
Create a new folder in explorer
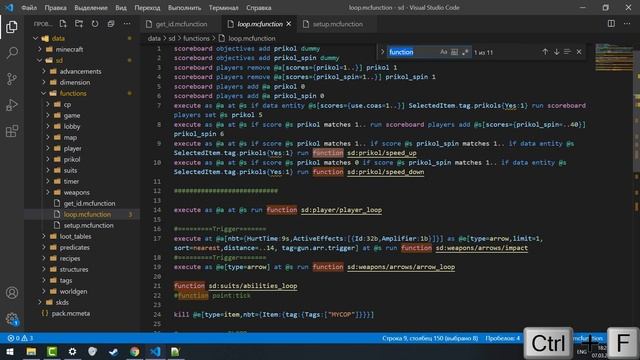point(79,24)
